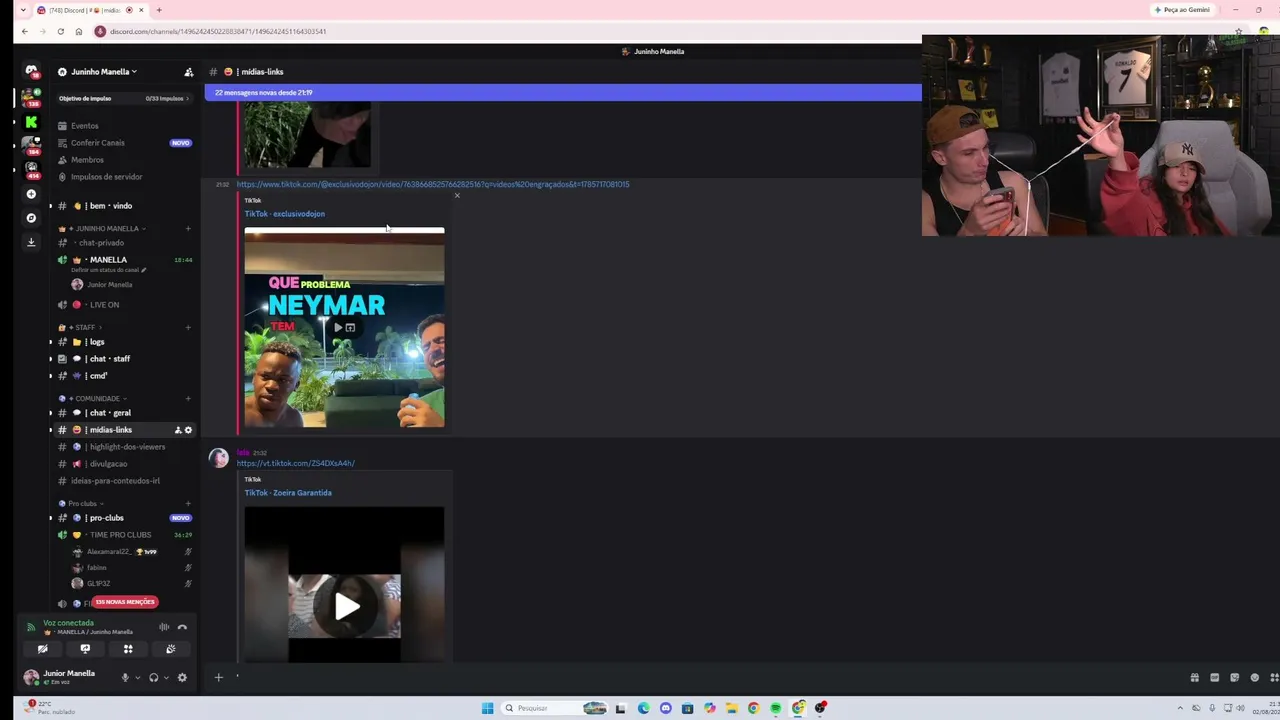Deafen with the headphones button
Screen dimensions: 1280x720
point(153,677)
